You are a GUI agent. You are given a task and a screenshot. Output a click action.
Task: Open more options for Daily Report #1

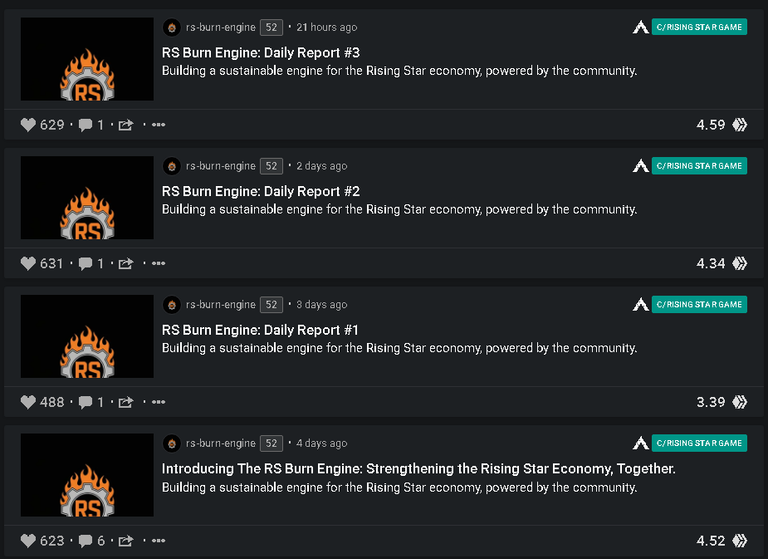pyautogui.click(x=158, y=402)
